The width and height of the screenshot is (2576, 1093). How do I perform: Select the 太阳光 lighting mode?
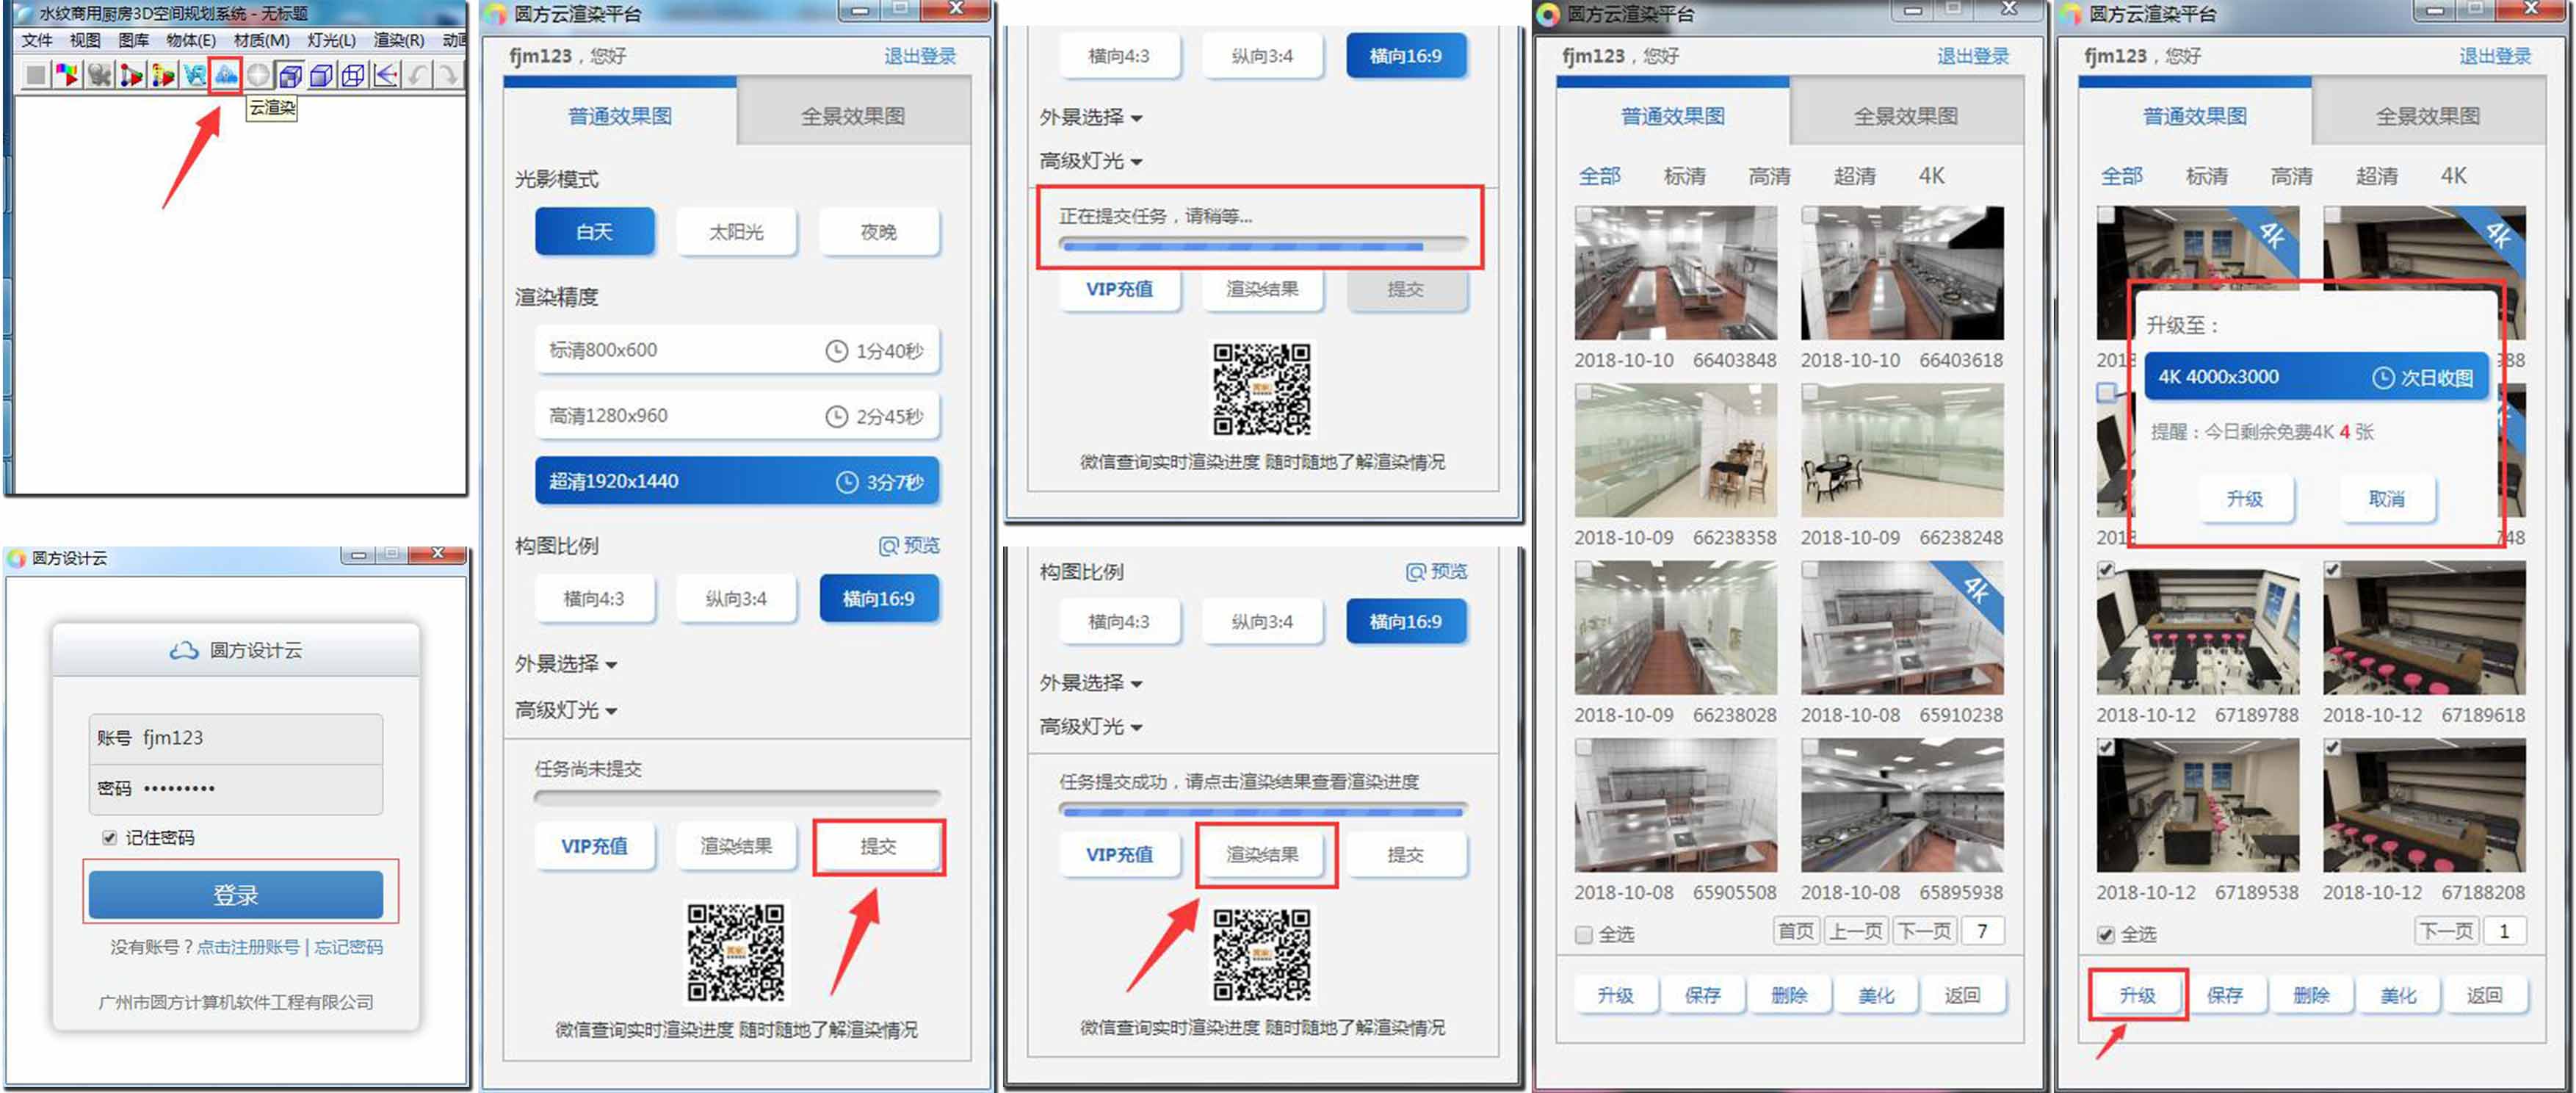736,232
